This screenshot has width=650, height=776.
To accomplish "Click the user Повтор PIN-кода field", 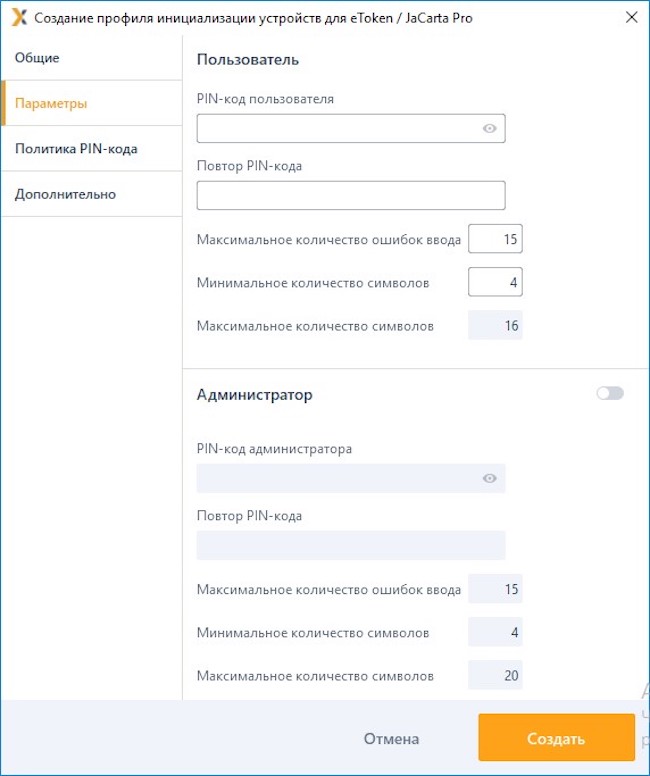I will pos(351,196).
